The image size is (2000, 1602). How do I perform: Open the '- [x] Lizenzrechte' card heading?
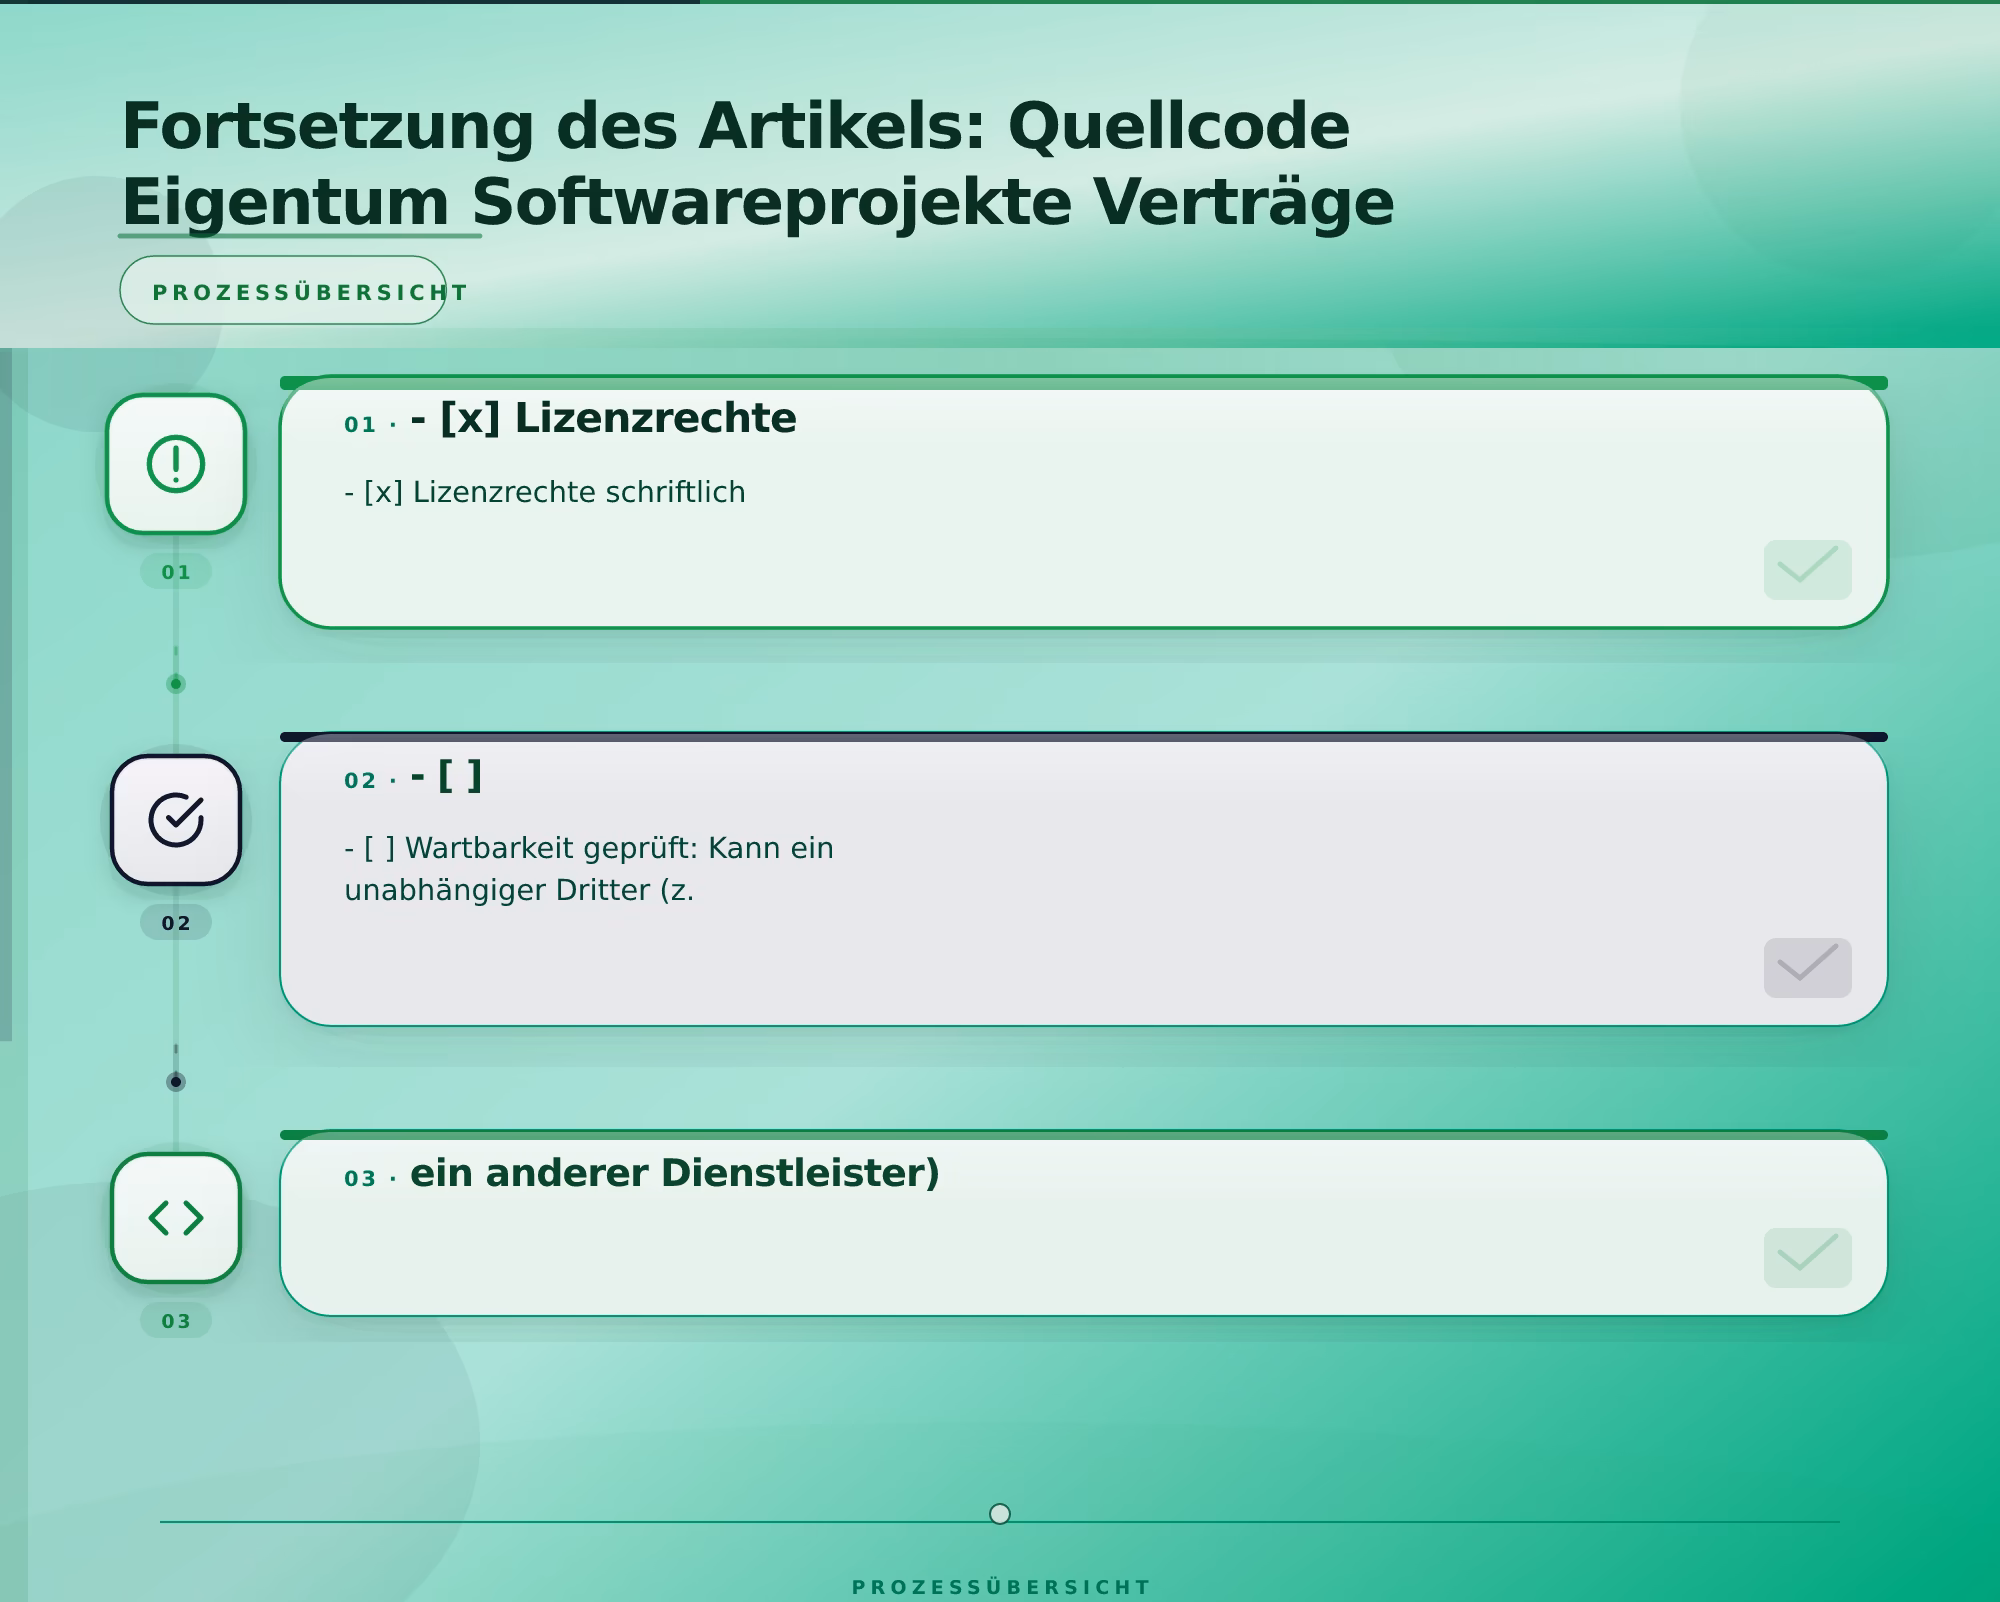click(x=603, y=418)
